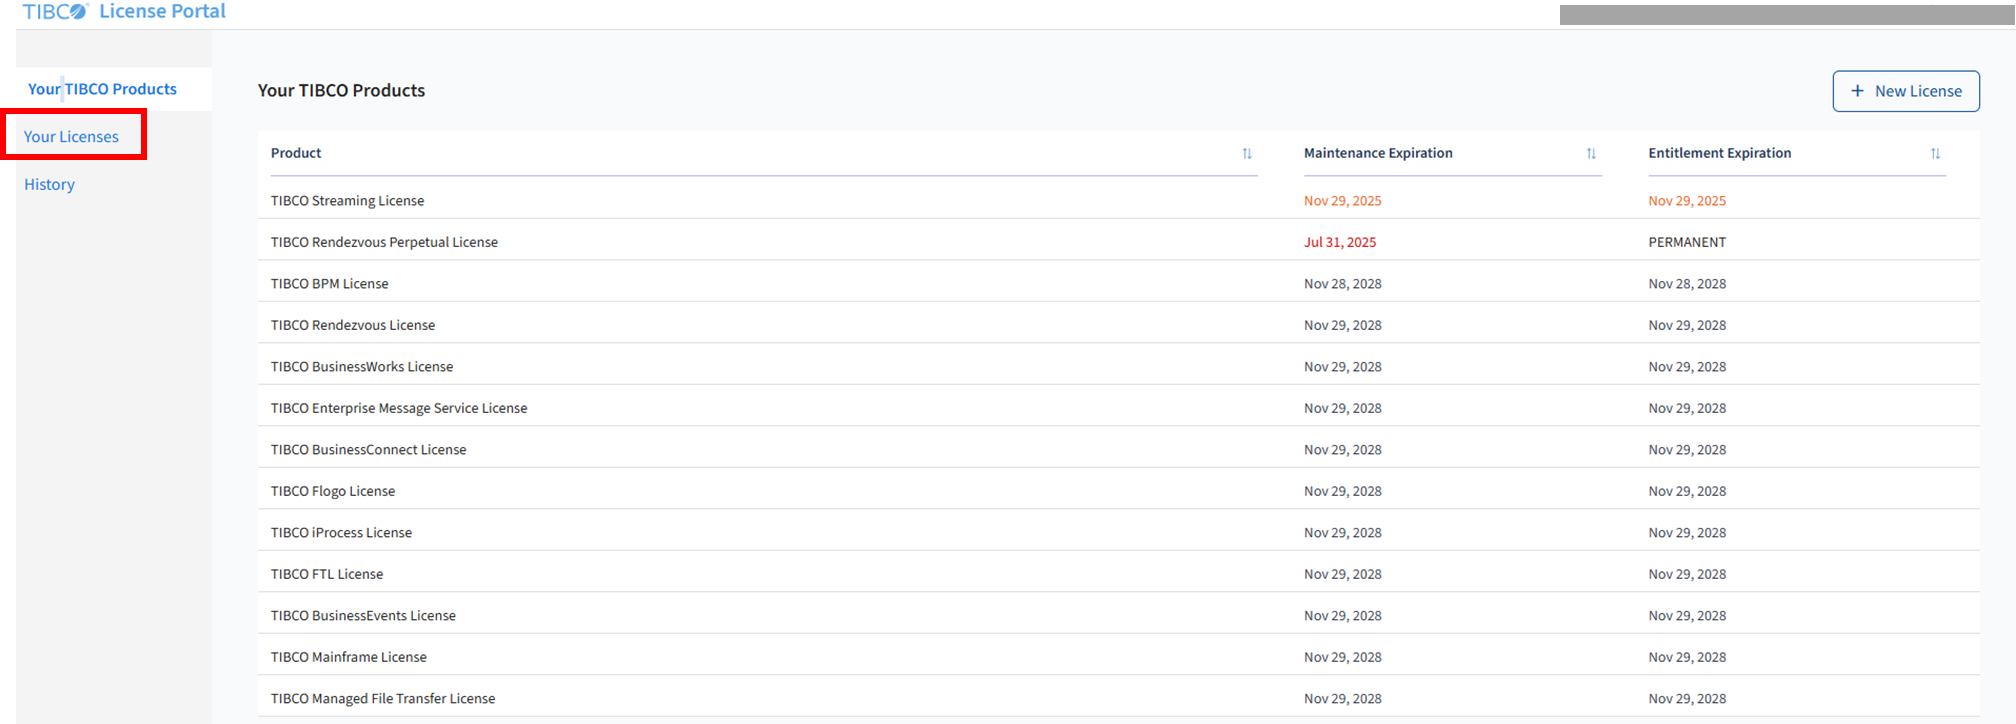Select Your TIBCO Products sidebar tab
Screen dimensions: 2016x724
pyautogui.click(x=102, y=89)
